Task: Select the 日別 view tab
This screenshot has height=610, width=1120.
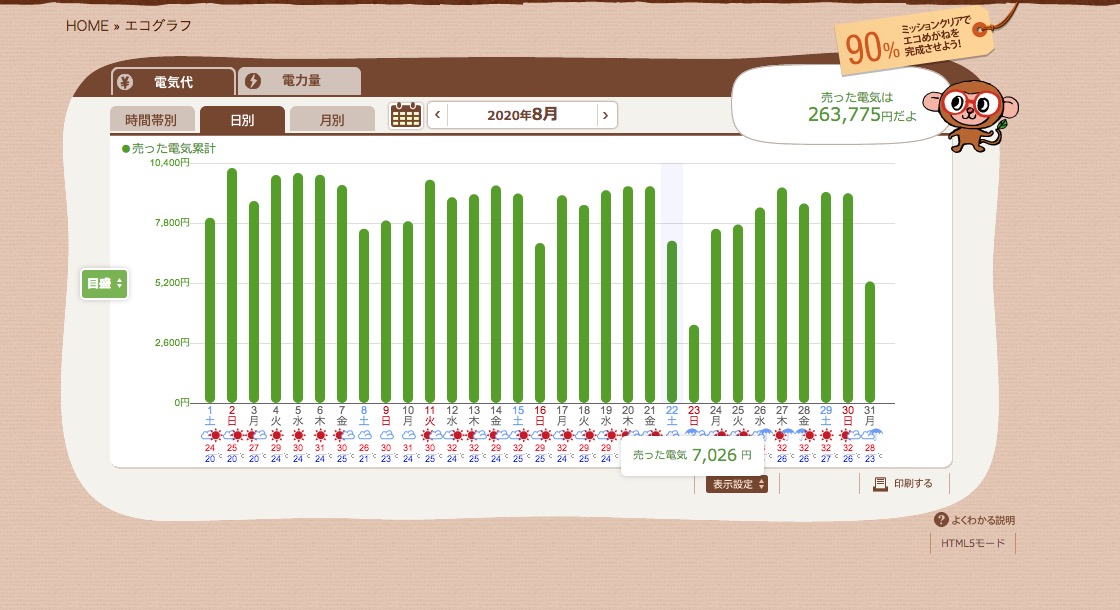Action: (242, 120)
